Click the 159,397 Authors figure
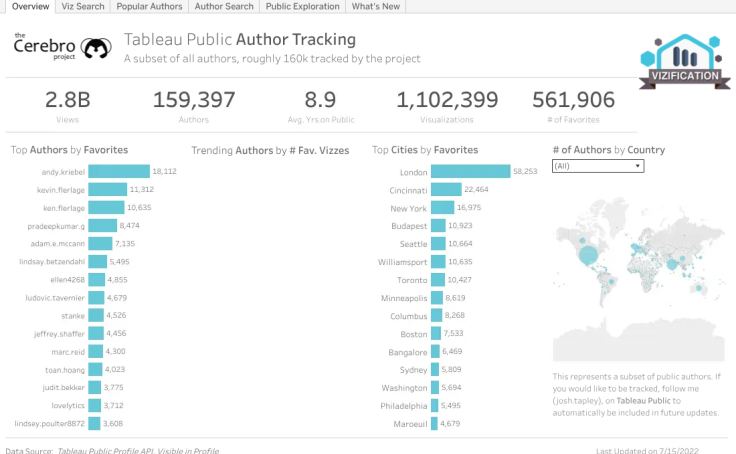Screen dimensions: 736x454 (x=194, y=100)
